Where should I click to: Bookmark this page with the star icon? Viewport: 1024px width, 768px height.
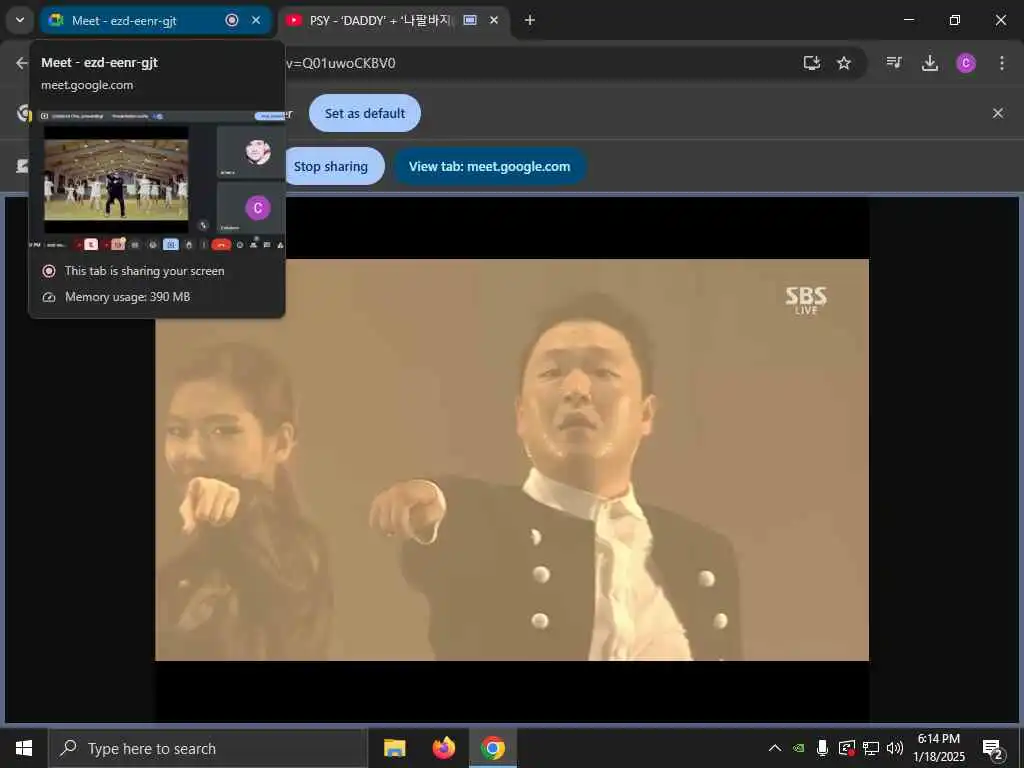[844, 63]
